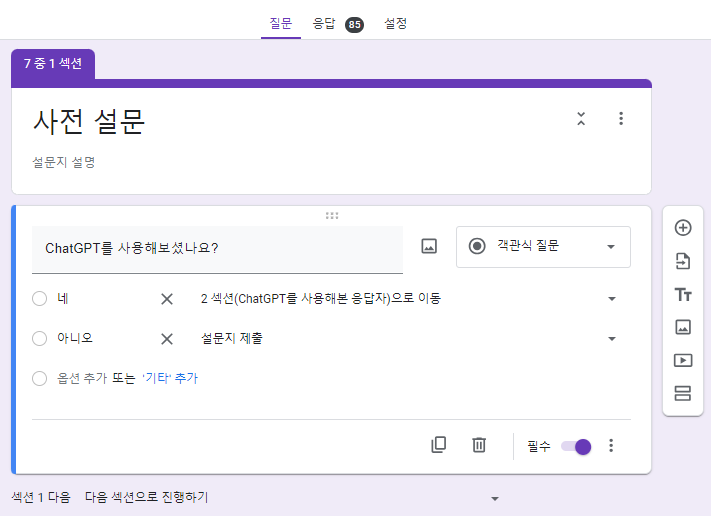Click the 설문지 설명 description field
Viewport: 711px width, 516px height.
click(x=63, y=162)
